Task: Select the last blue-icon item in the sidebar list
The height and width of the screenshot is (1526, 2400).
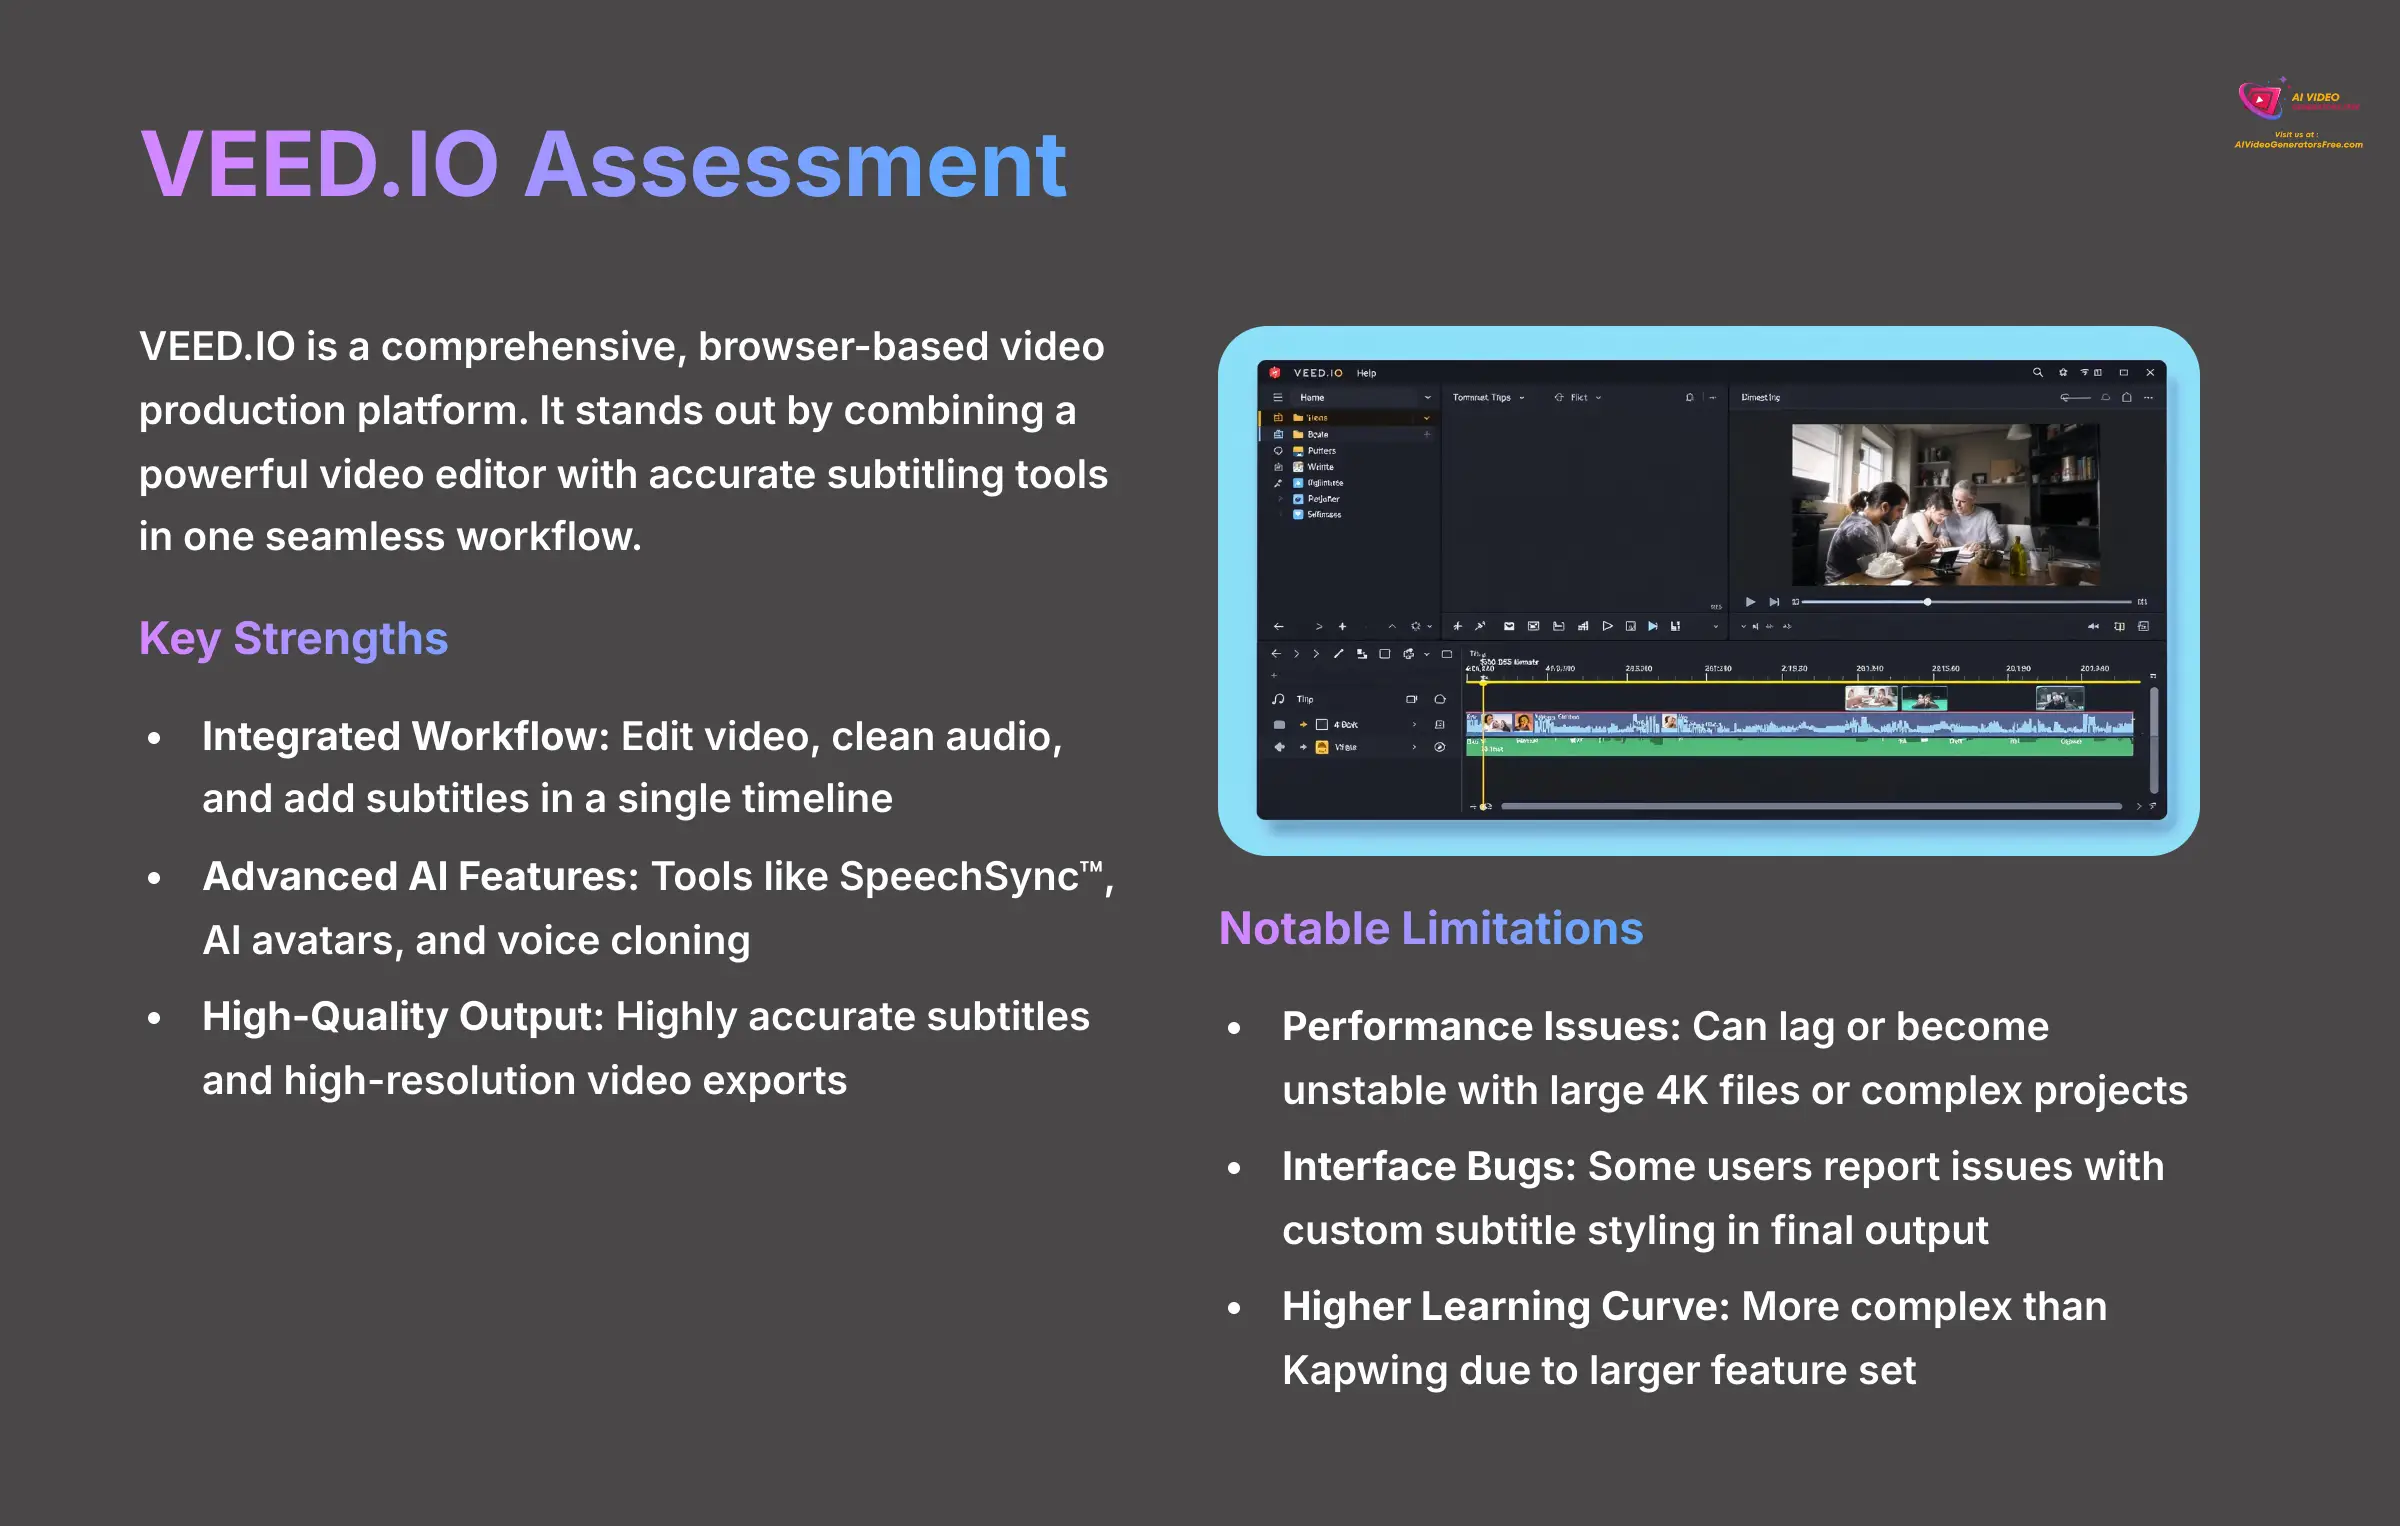Action: [x=1318, y=515]
